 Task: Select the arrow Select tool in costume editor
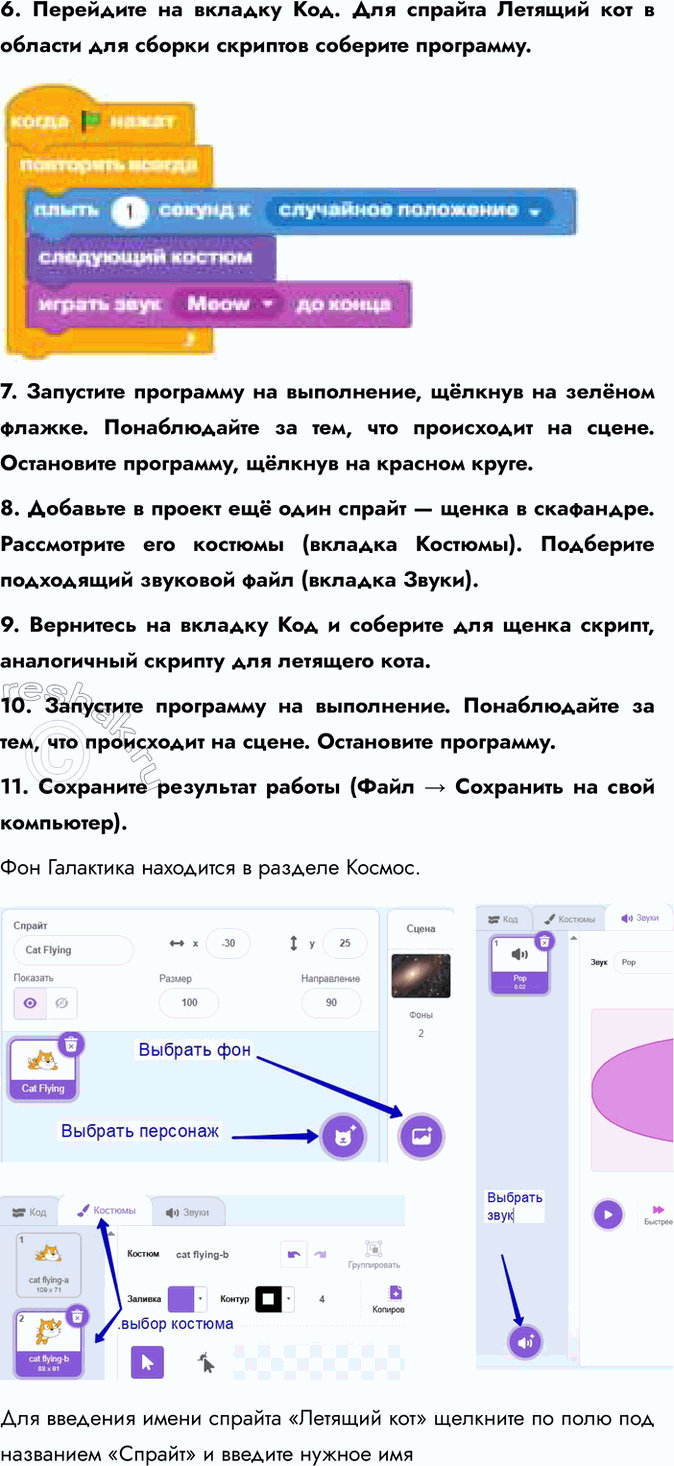tap(147, 1362)
